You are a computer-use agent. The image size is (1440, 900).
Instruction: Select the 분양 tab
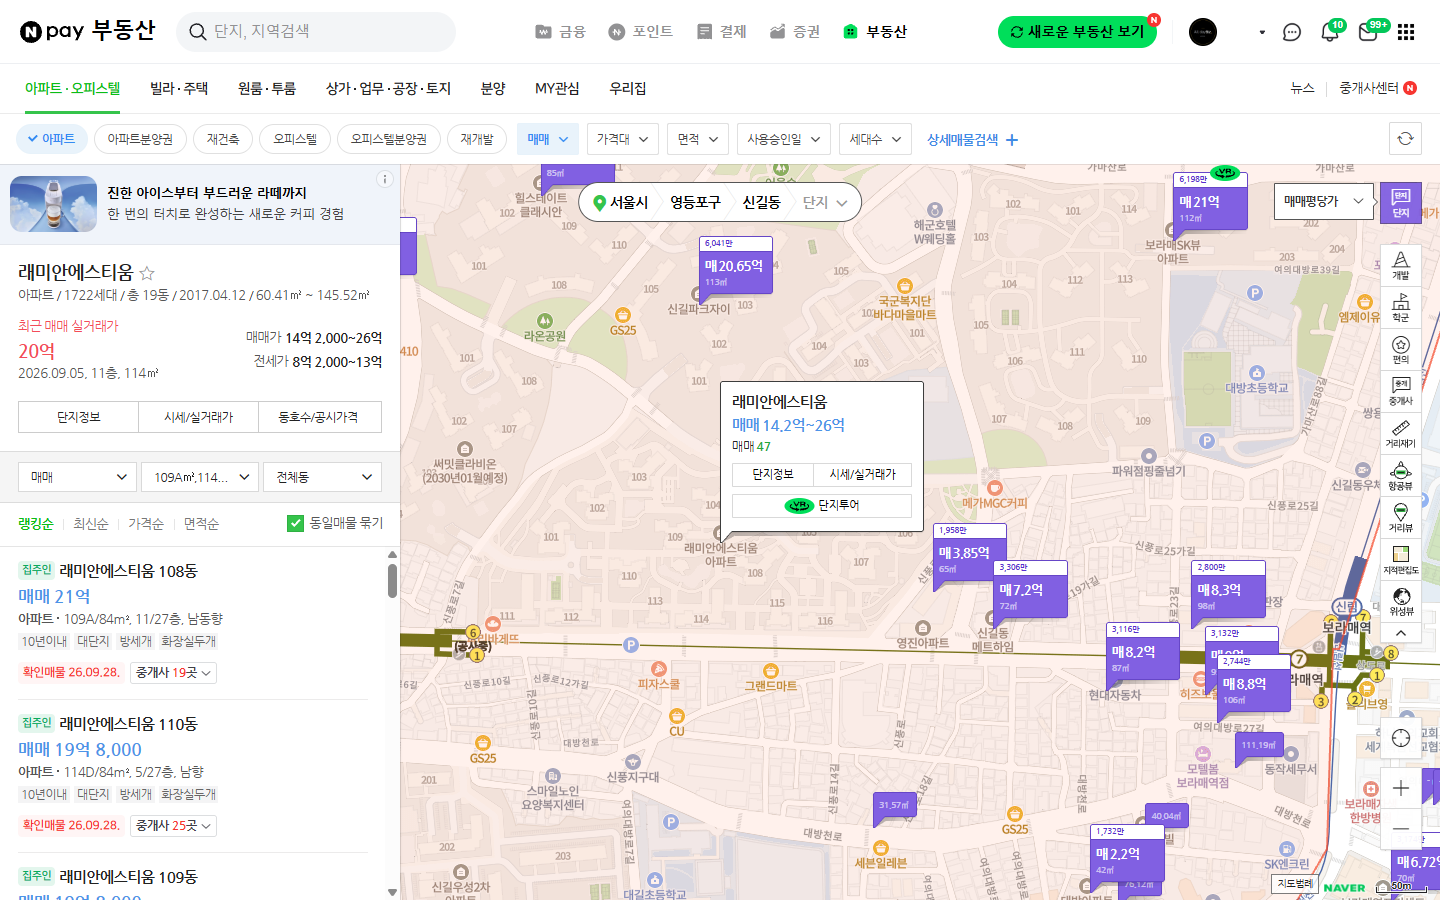[x=493, y=89]
